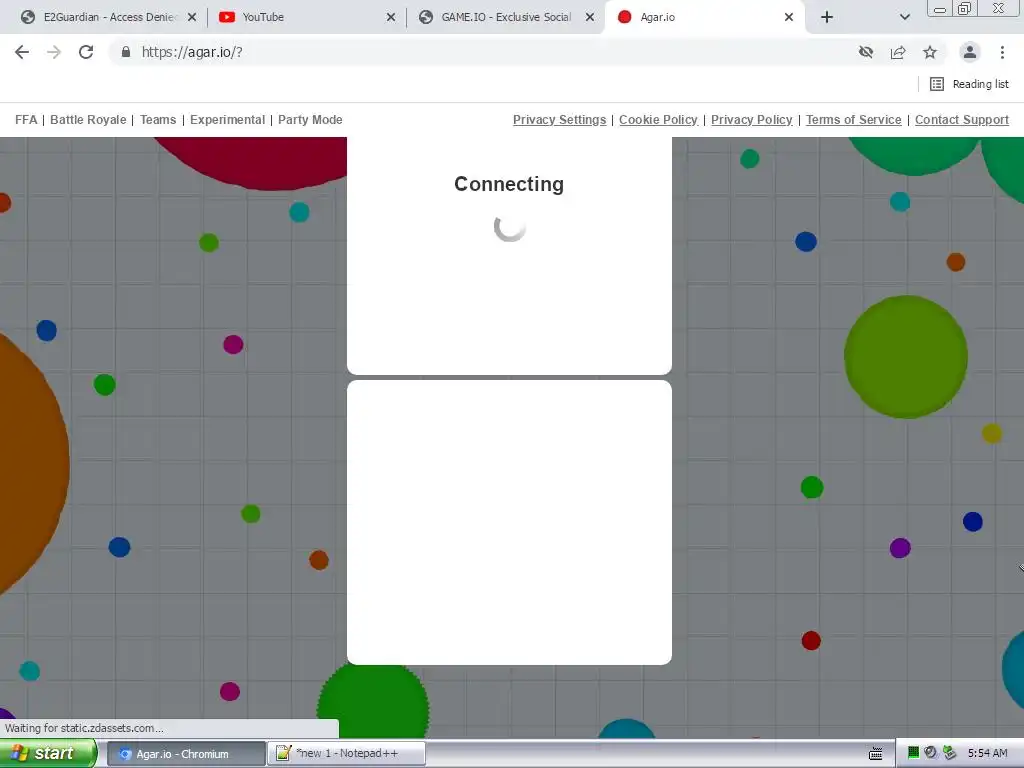Open Privacy Settings link

(x=560, y=120)
